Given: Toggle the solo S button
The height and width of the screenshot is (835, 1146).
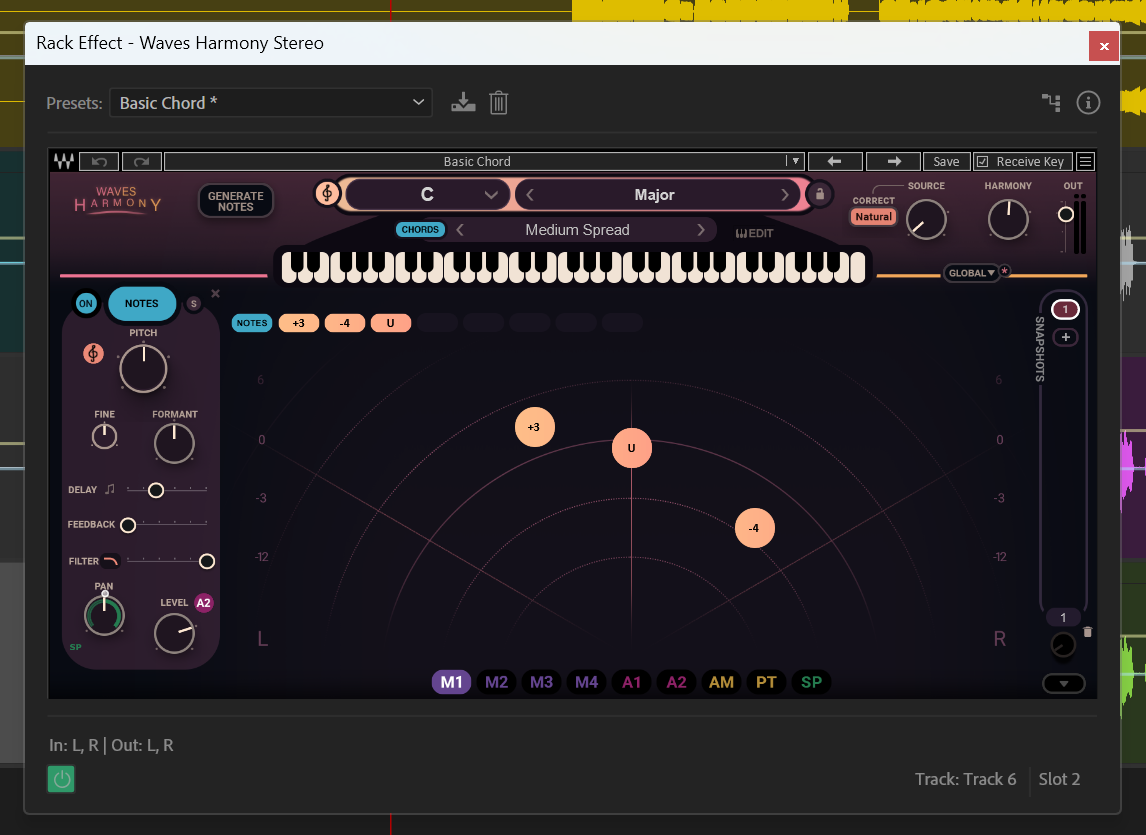Looking at the screenshot, I should click(x=194, y=304).
